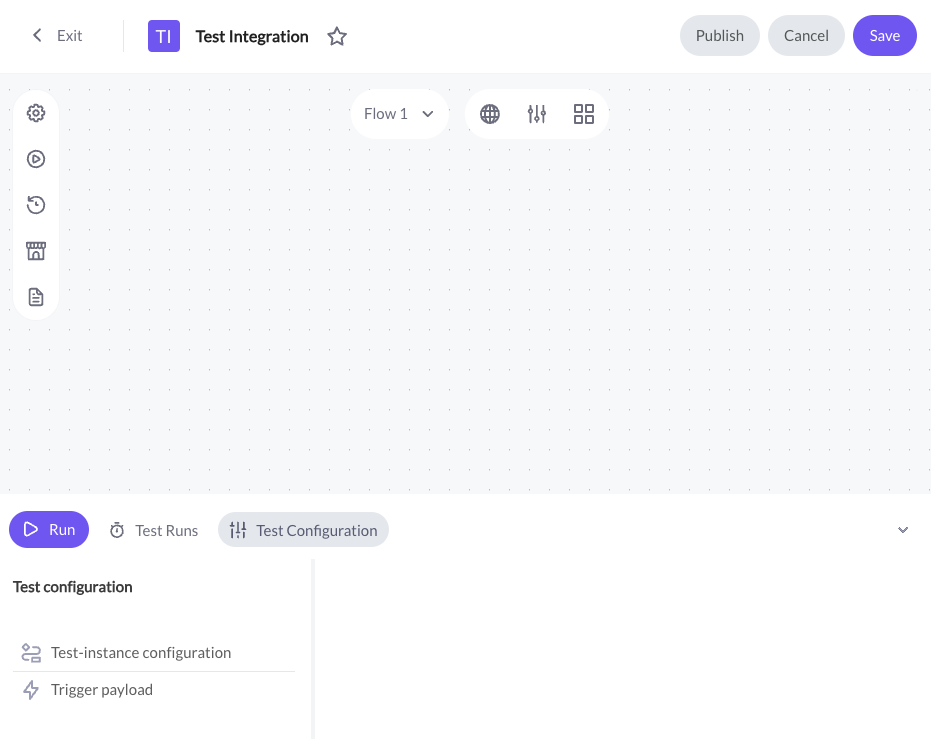This screenshot has width=931, height=739.
Task: Select the Test Configuration tab
Action: (x=303, y=530)
